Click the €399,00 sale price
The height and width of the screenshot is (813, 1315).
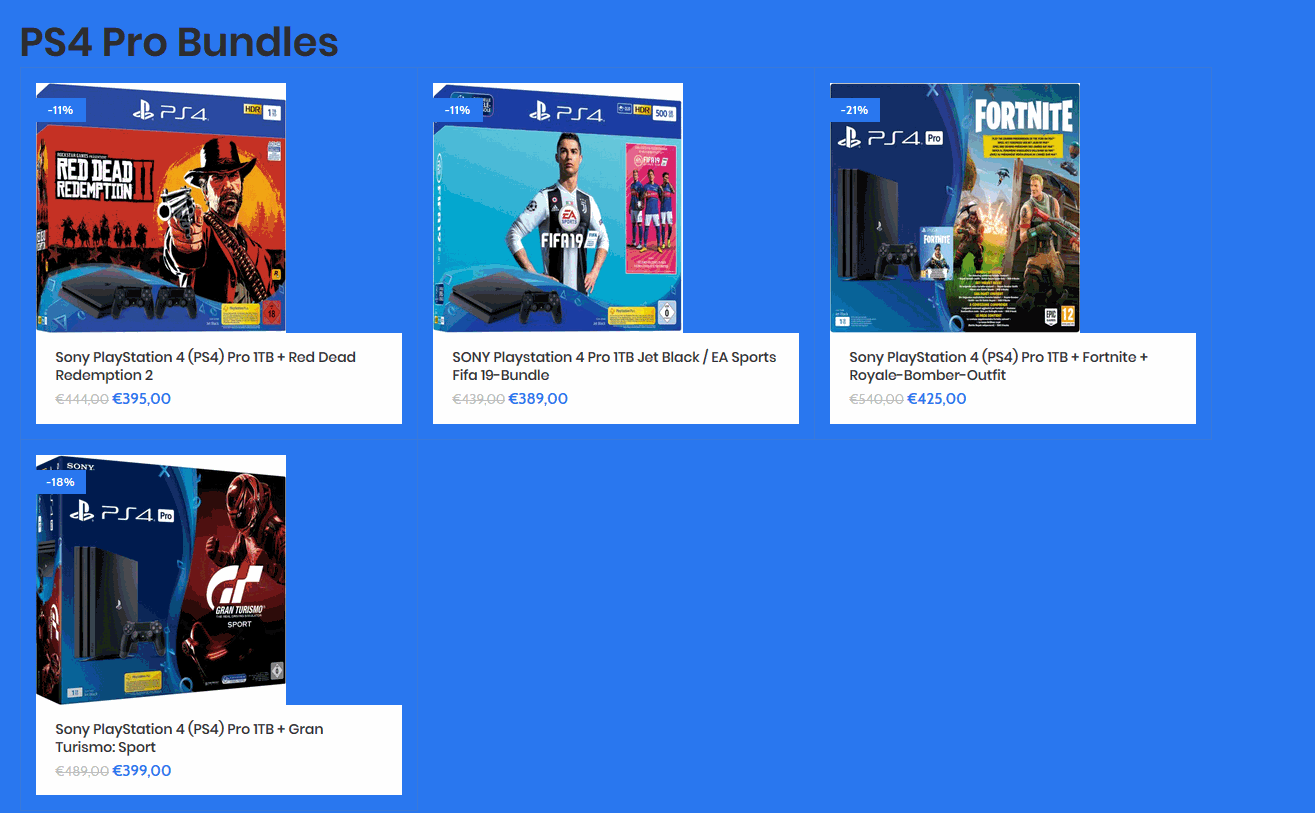pyautogui.click(x=142, y=771)
